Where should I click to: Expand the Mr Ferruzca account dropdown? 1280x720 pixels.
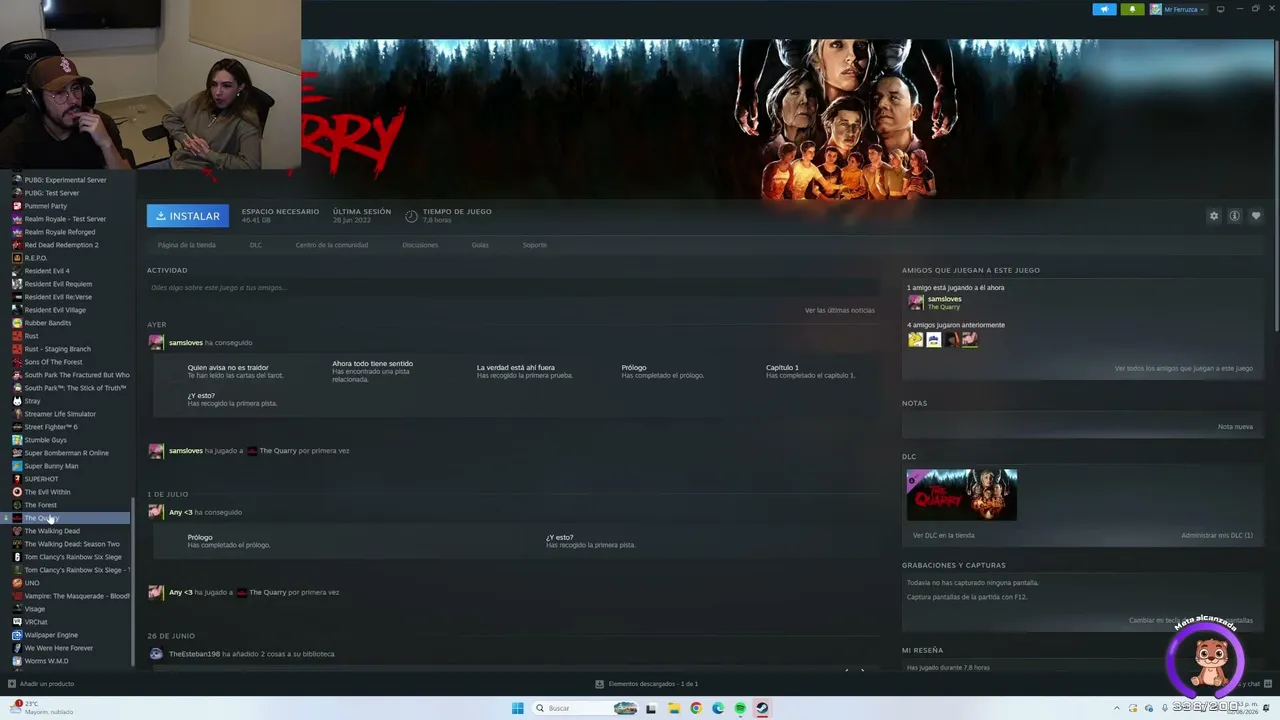click(x=1177, y=9)
